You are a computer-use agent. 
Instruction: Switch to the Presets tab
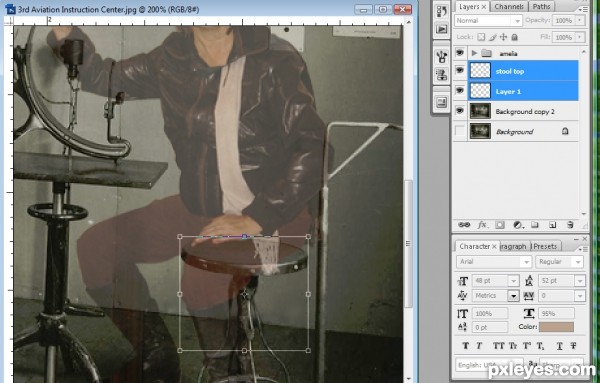(x=545, y=246)
